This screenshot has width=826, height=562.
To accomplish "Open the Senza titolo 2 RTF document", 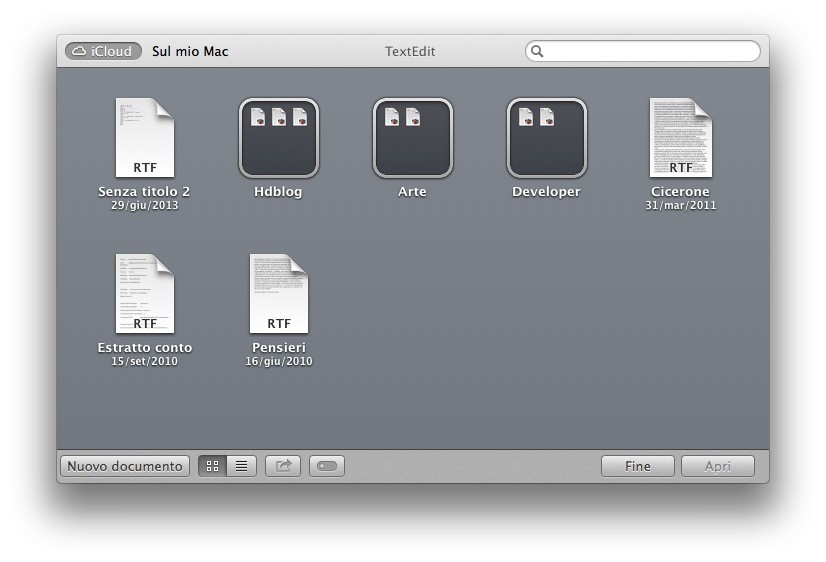I will (x=144, y=138).
